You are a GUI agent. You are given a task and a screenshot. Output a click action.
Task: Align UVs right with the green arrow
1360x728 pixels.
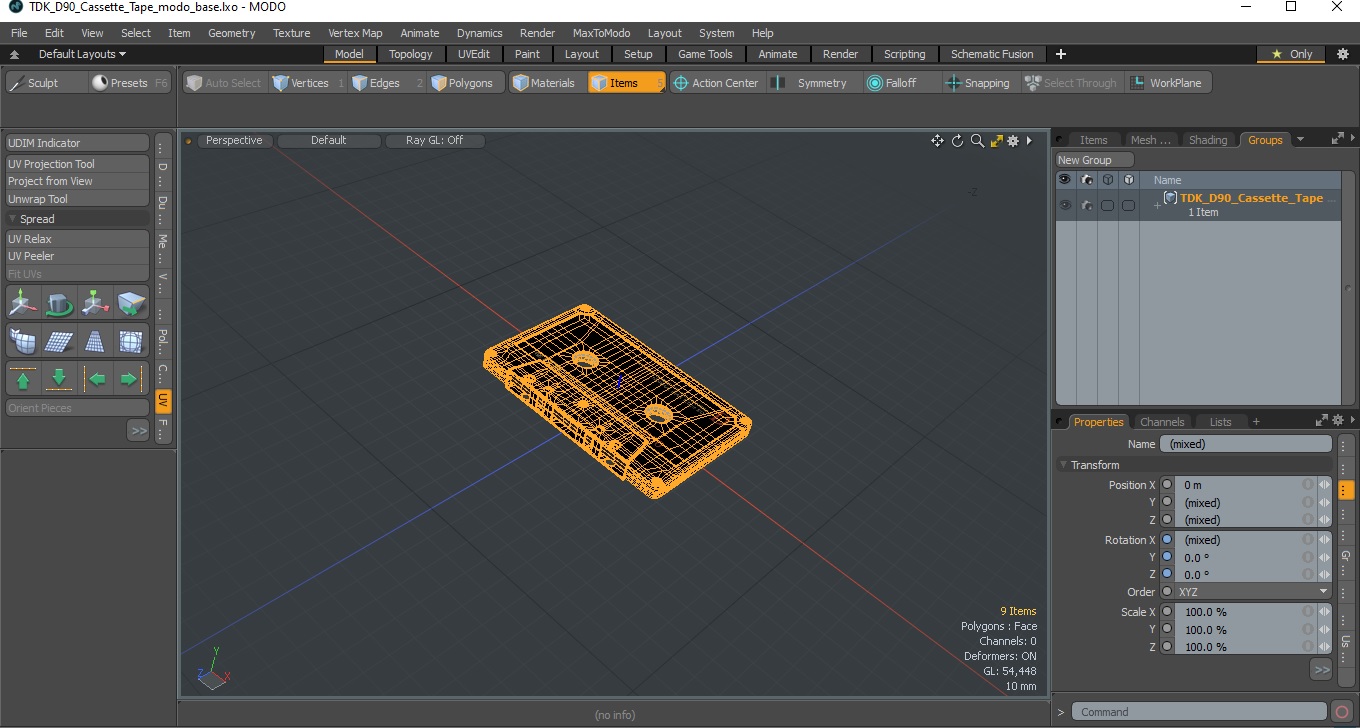[131, 379]
